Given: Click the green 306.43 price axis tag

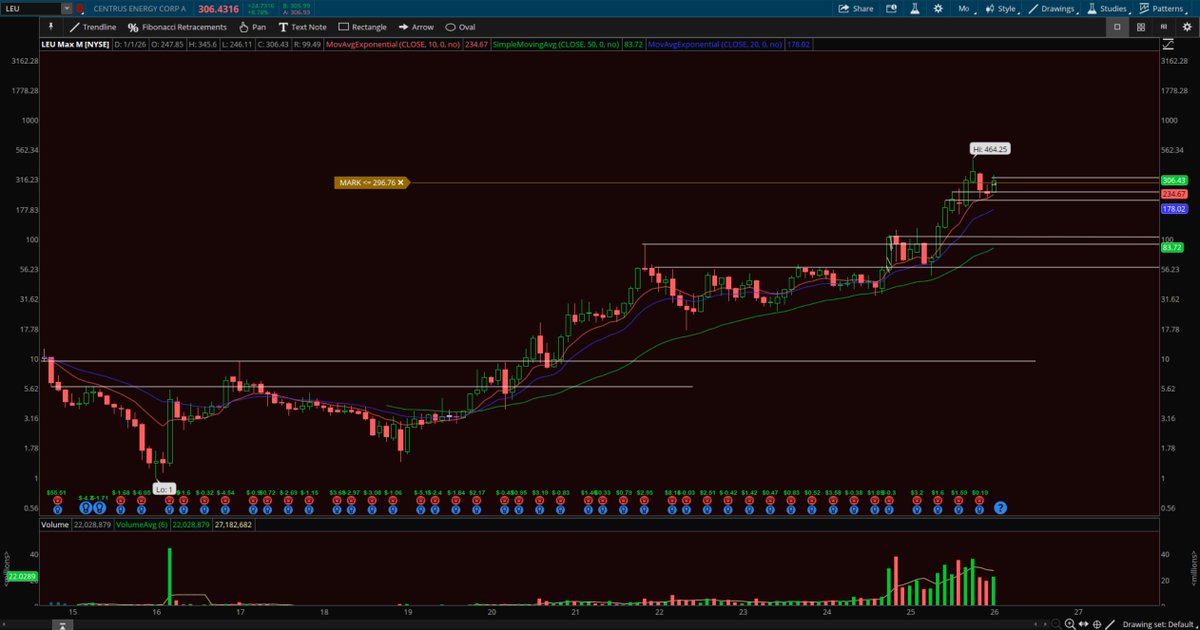Looking at the screenshot, I should click(x=1173, y=180).
